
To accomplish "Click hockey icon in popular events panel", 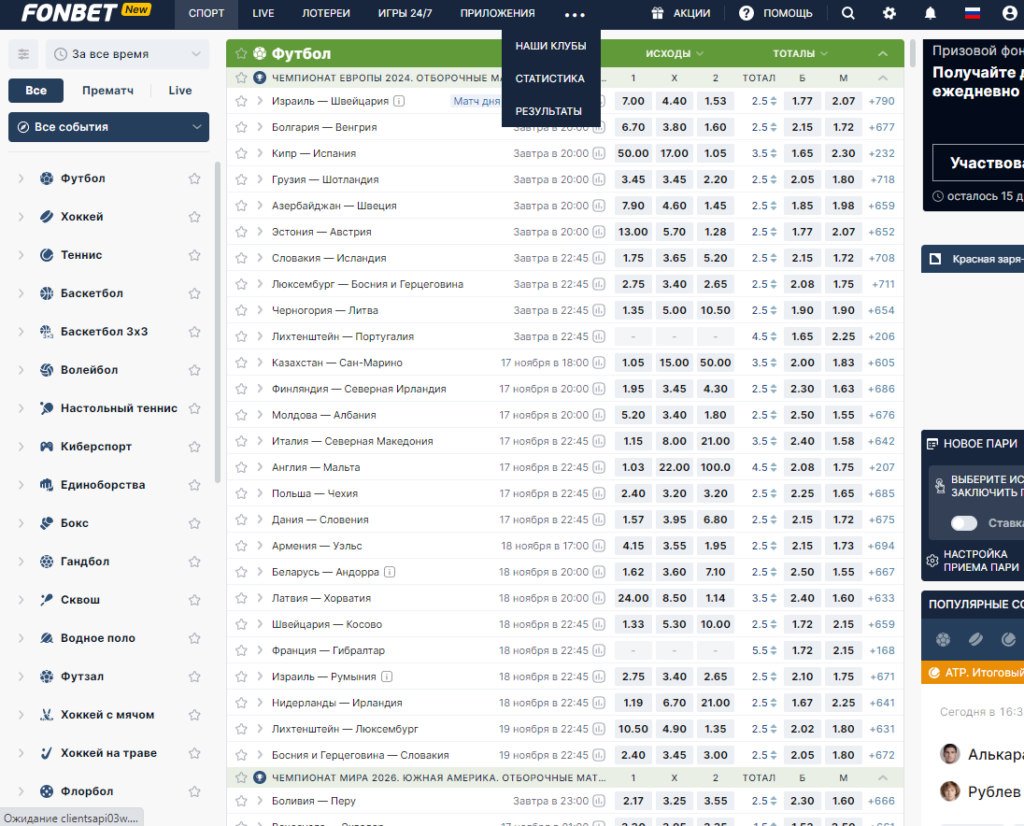I will [x=976, y=639].
